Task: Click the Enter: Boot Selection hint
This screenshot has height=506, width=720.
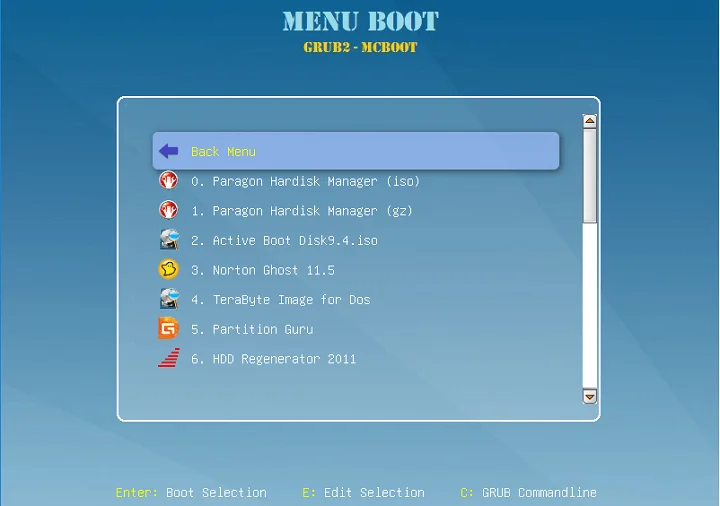Action: pyautogui.click(x=191, y=492)
